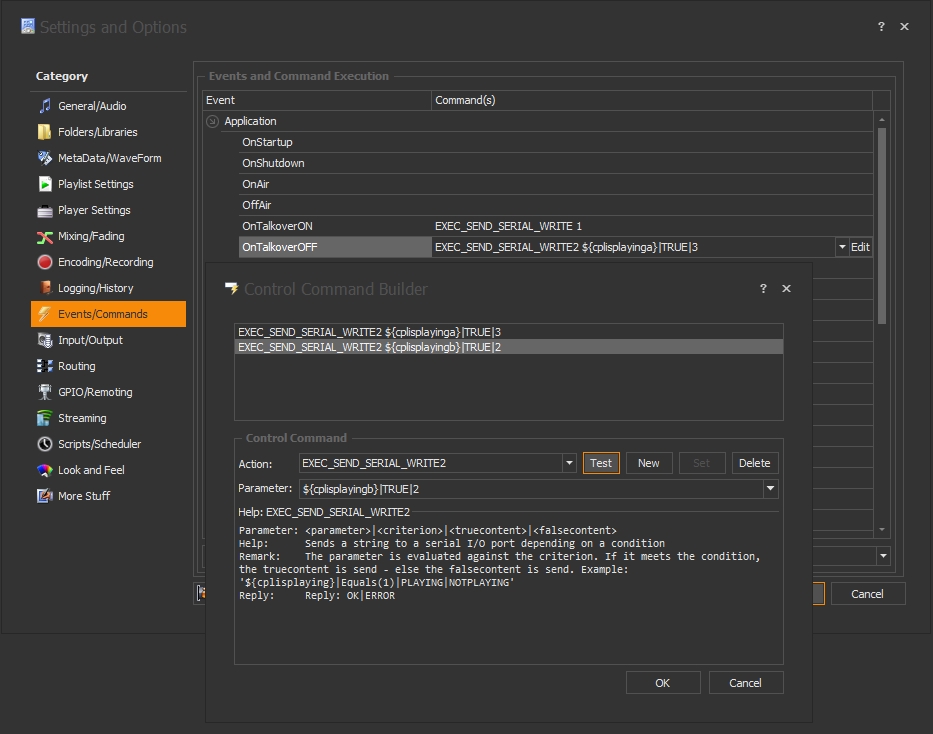The width and height of the screenshot is (933, 734).
Task: Open the Scripts/Scheduler clock icon
Action: 44,444
